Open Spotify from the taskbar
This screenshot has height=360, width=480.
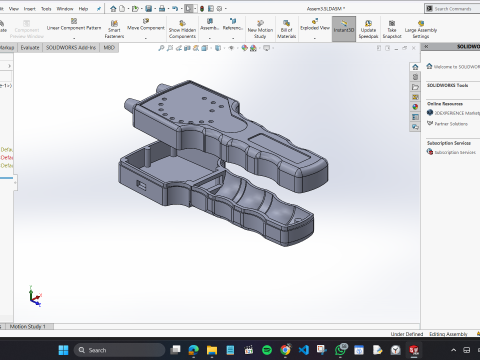click(267, 350)
